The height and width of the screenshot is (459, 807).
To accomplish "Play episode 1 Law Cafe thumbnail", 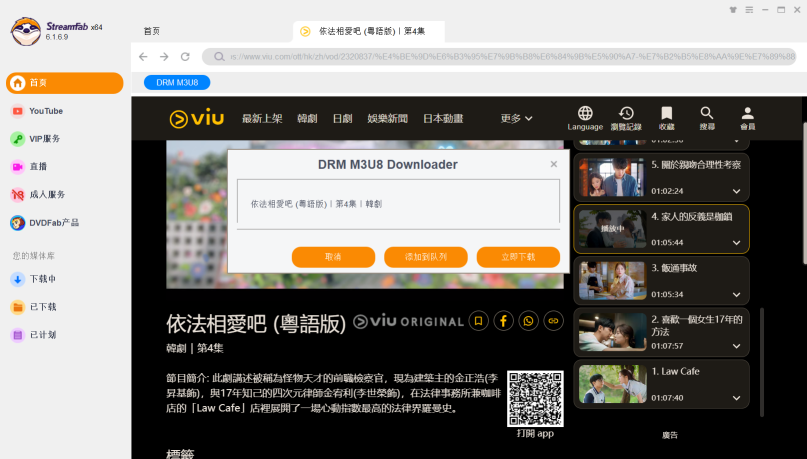I will (612, 384).
